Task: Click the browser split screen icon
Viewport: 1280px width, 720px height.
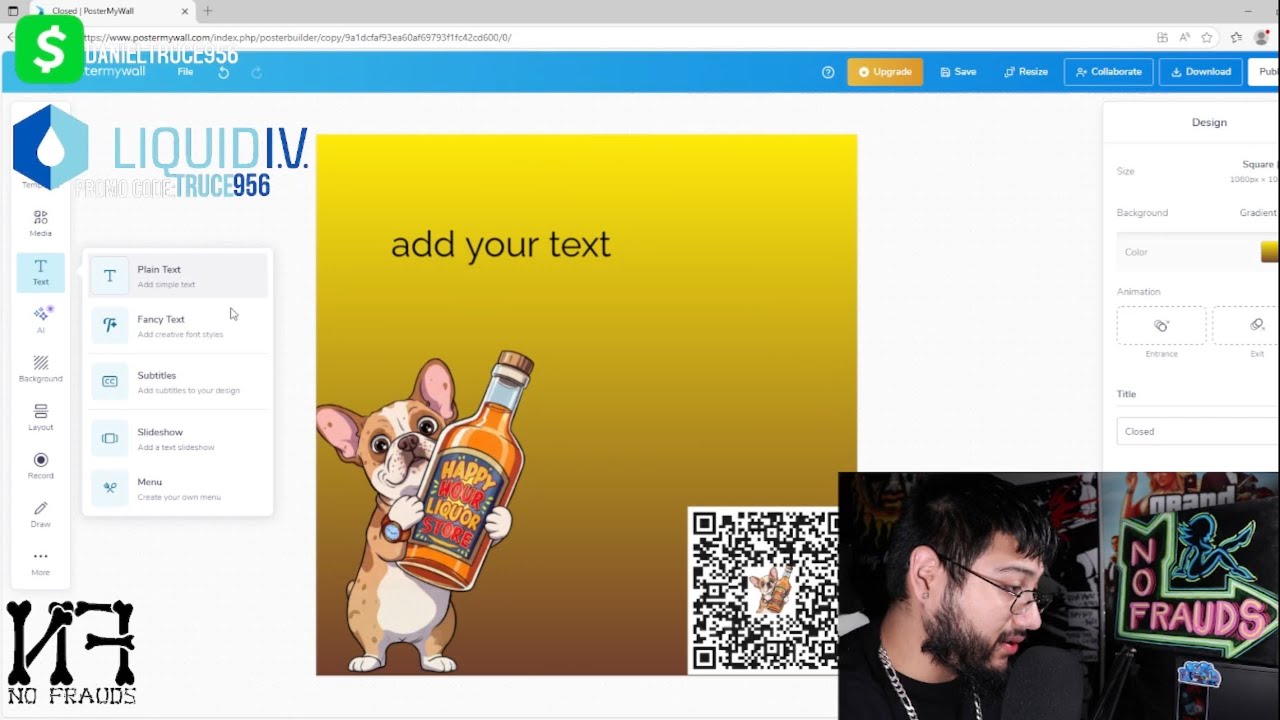Action: click(1162, 37)
